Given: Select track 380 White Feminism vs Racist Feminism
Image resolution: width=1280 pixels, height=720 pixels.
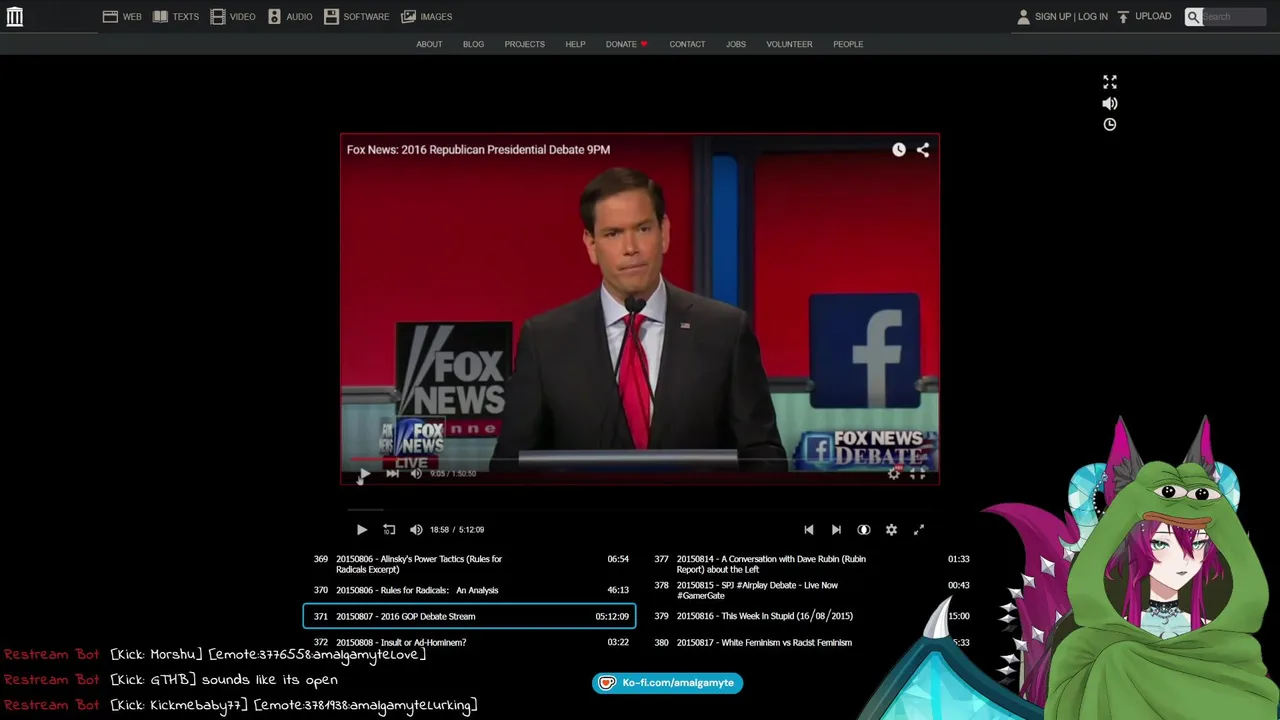Looking at the screenshot, I should tap(811, 642).
